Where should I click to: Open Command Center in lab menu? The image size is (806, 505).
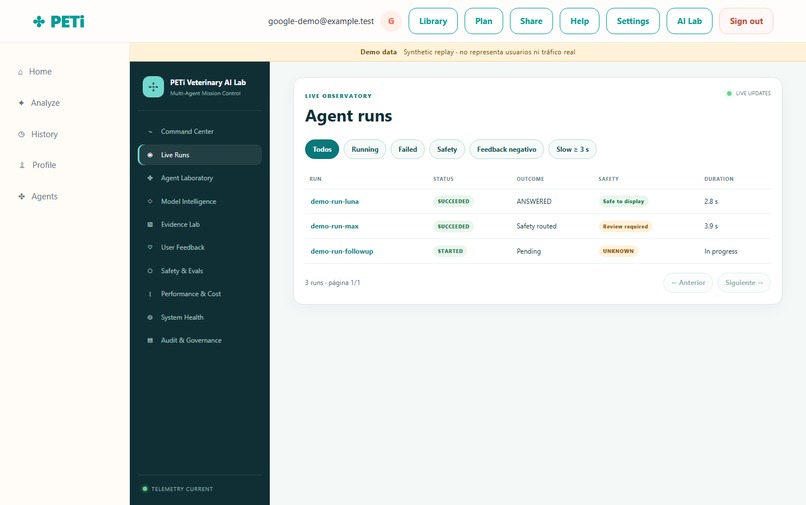200,132
